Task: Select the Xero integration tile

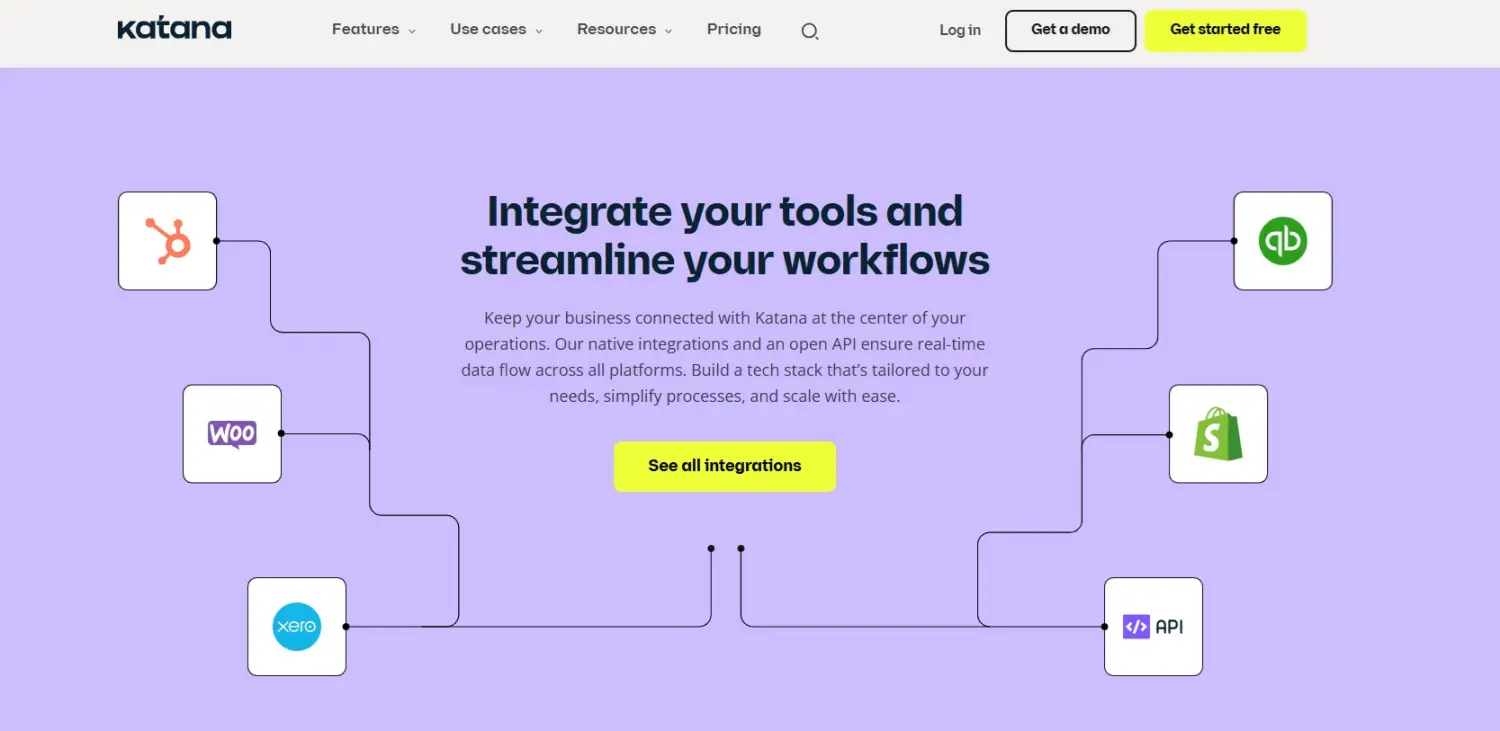Action: click(x=297, y=626)
